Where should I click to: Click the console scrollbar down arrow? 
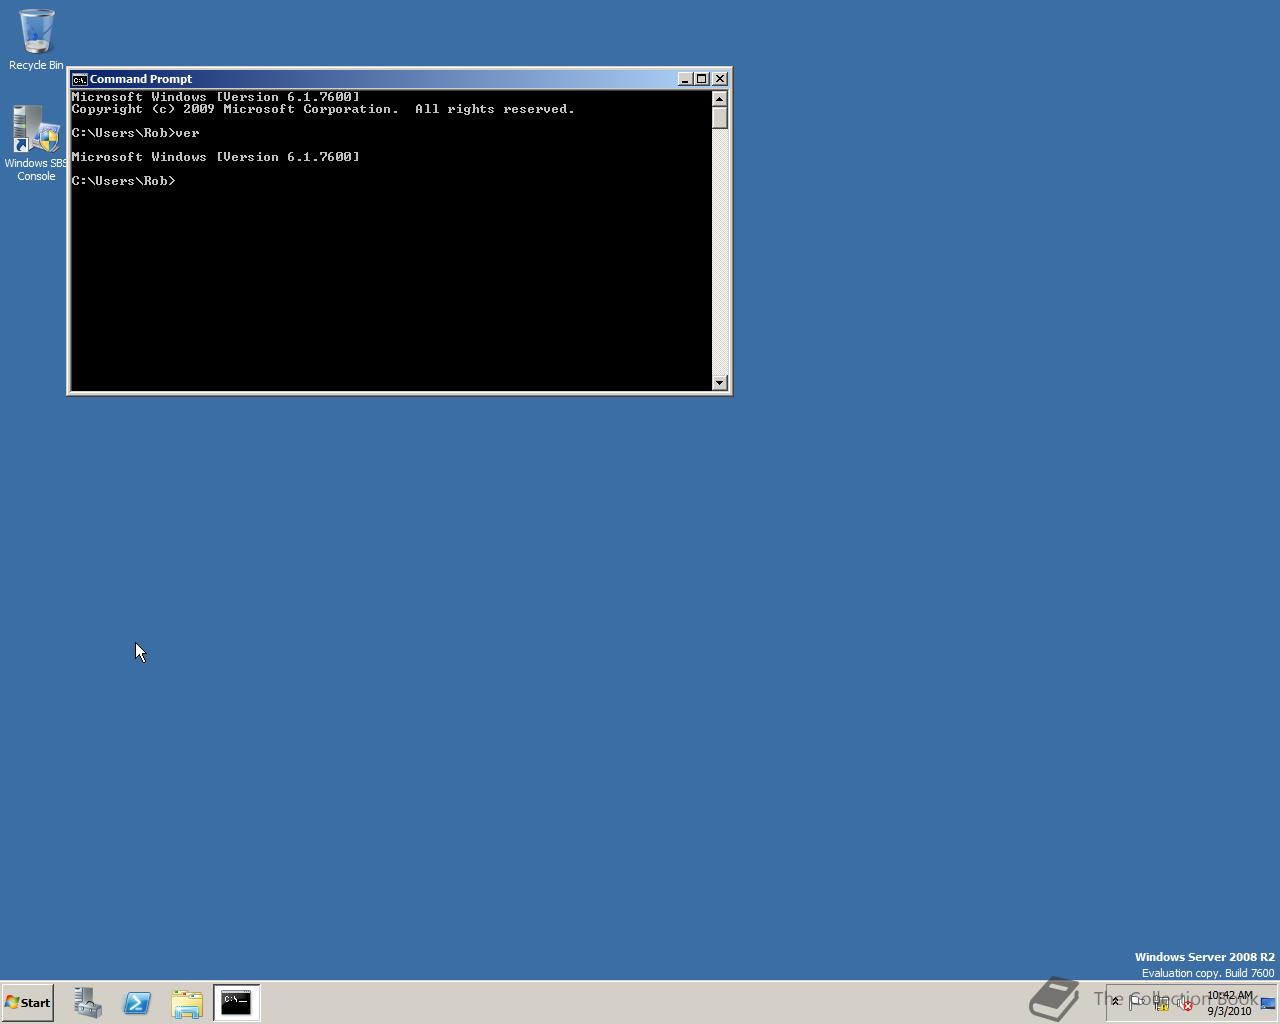(720, 382)
